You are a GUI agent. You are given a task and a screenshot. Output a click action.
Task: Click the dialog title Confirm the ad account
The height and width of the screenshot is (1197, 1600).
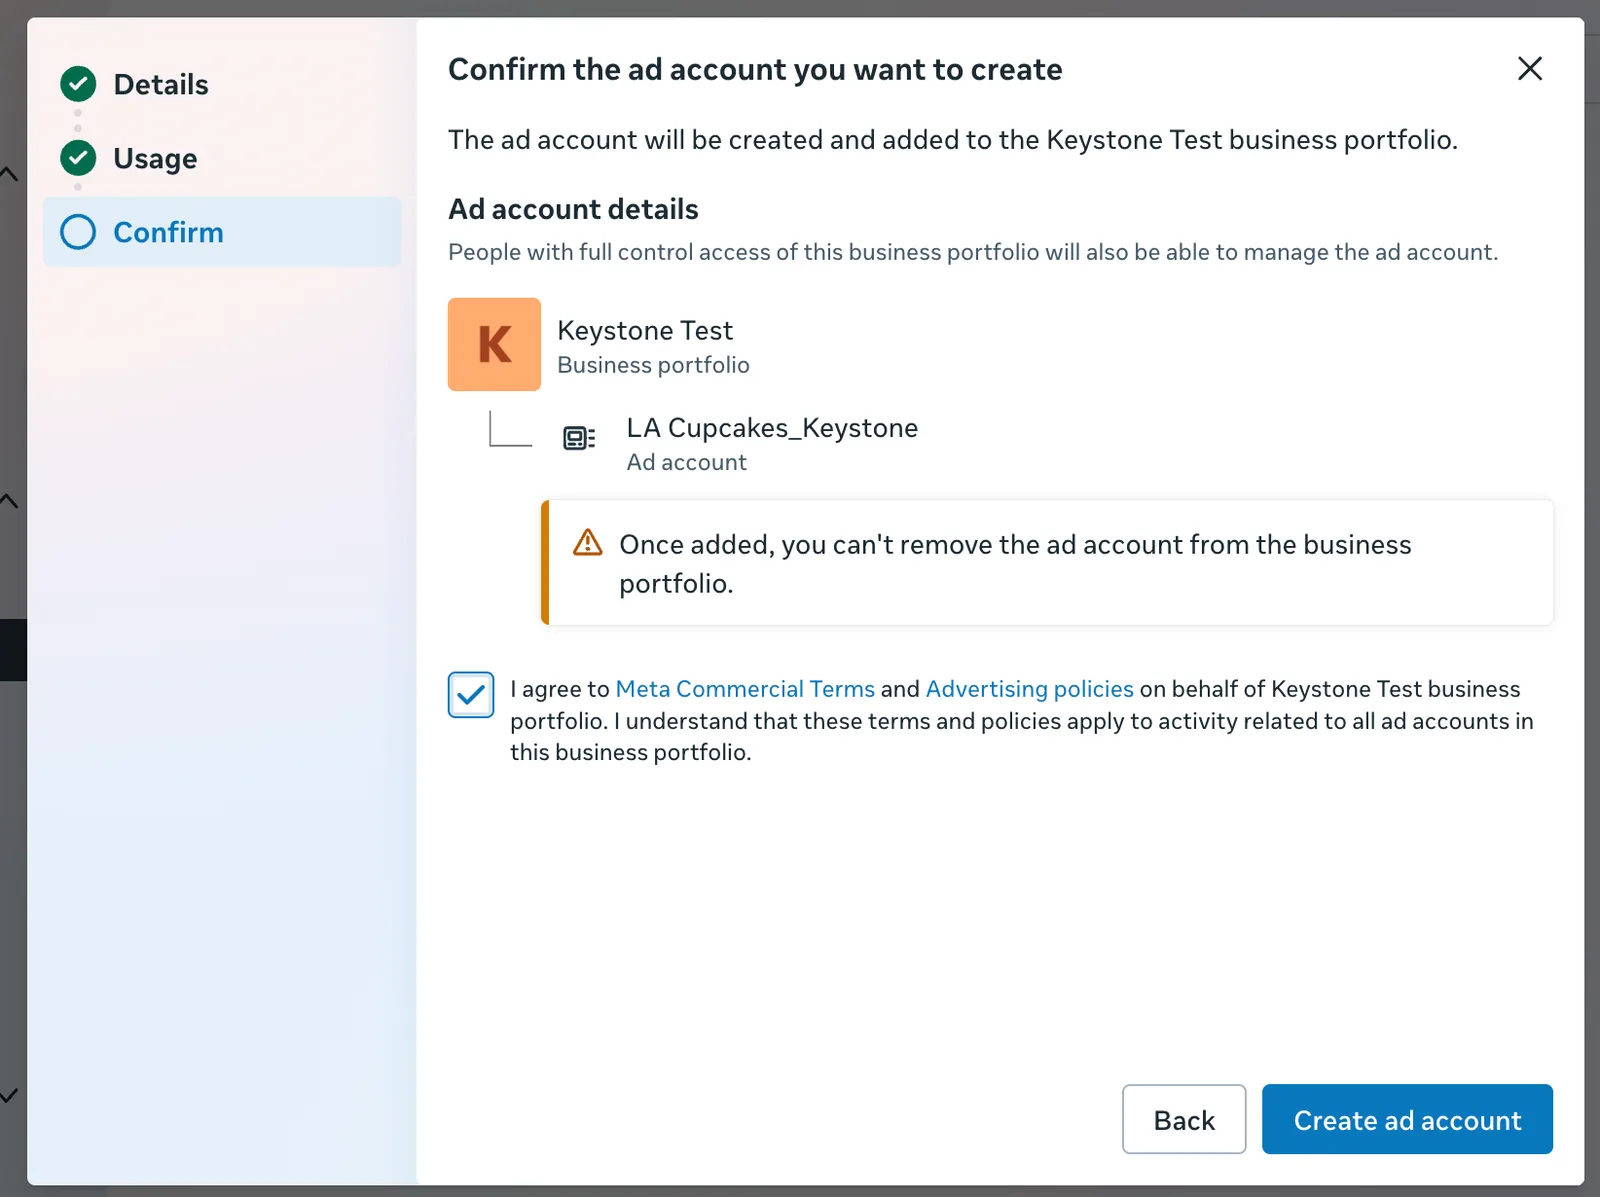pos(755,70)
